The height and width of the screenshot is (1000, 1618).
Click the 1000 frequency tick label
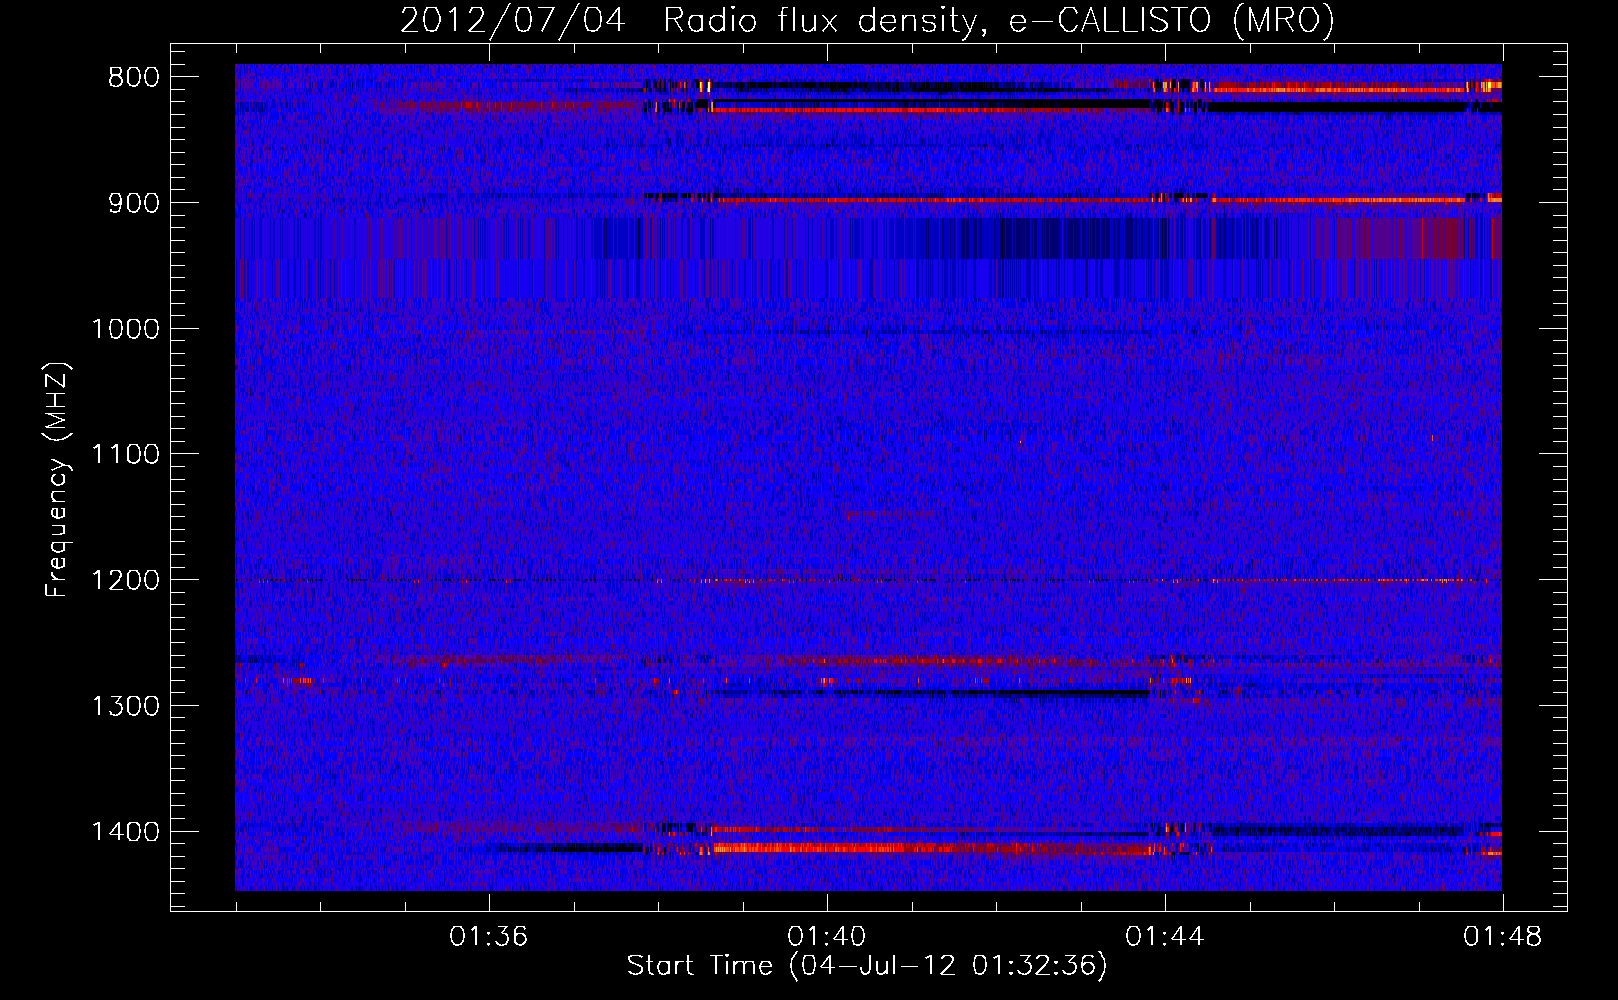[125, 329]
